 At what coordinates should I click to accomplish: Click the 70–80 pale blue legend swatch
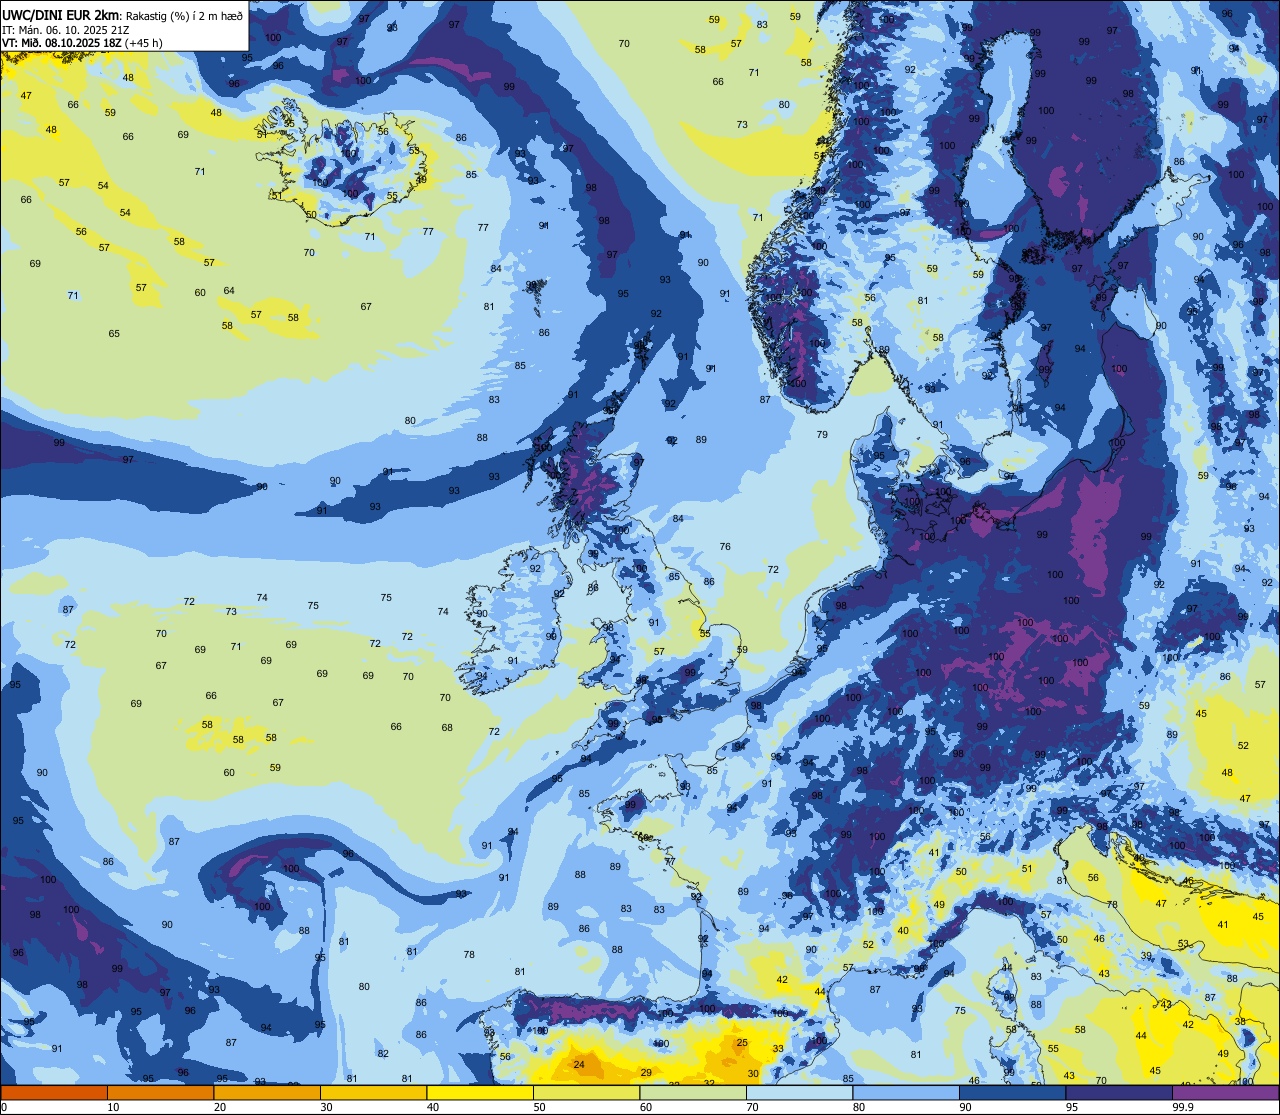click(x=799, y=1092)
